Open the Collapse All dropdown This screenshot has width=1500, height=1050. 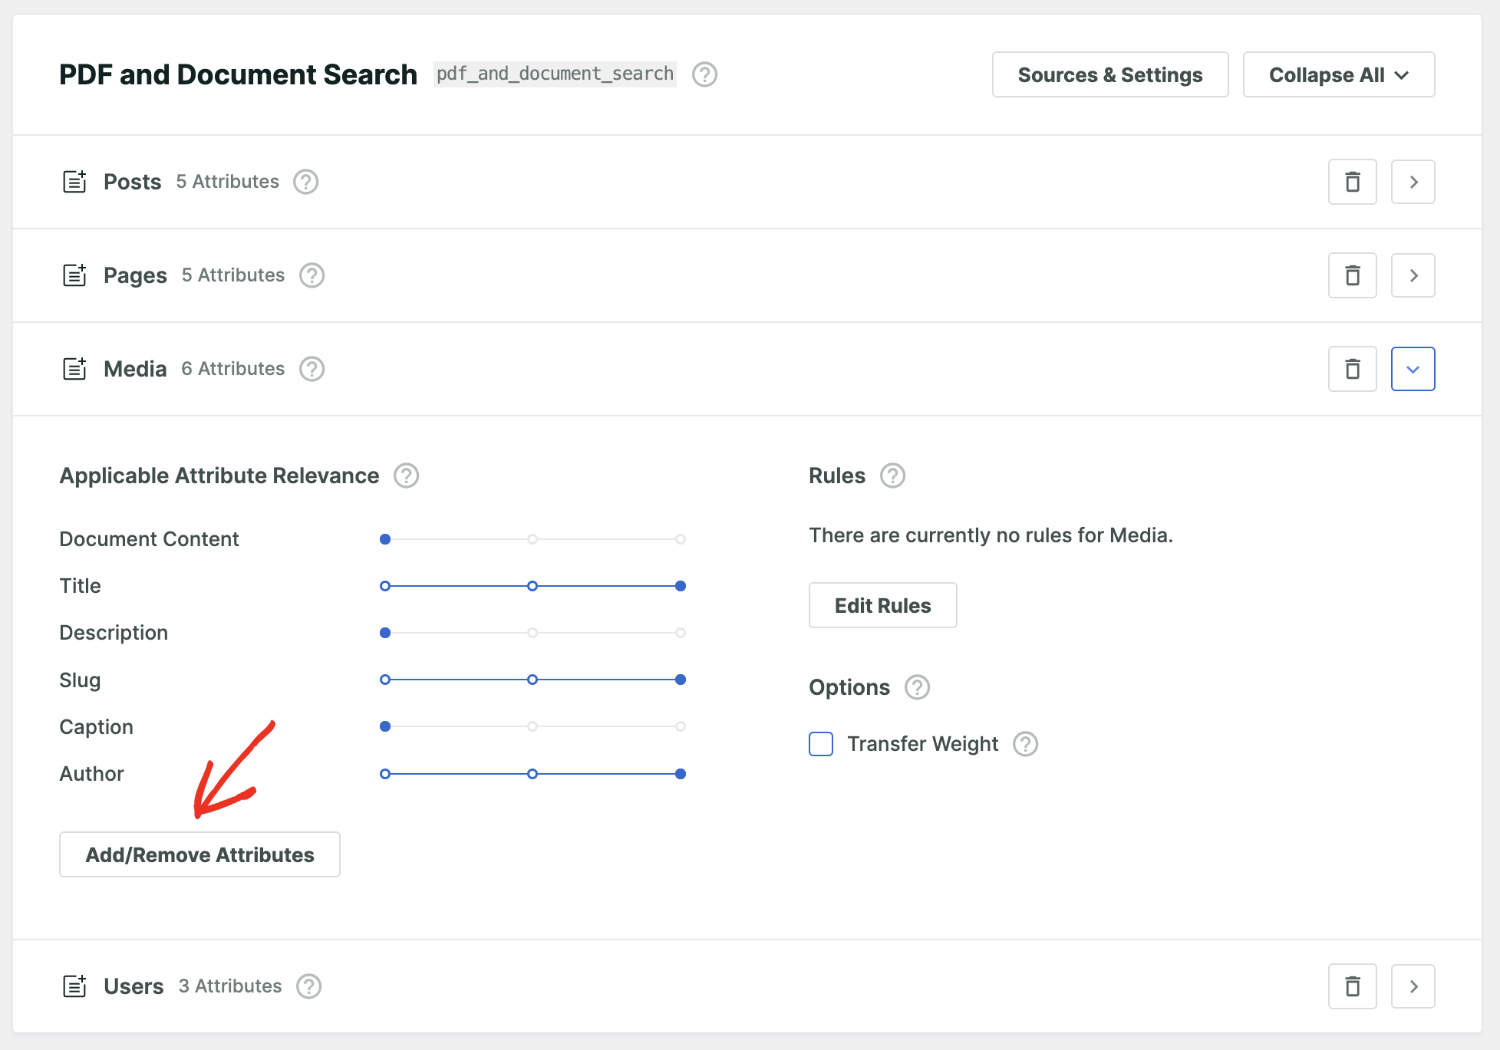1338,74
